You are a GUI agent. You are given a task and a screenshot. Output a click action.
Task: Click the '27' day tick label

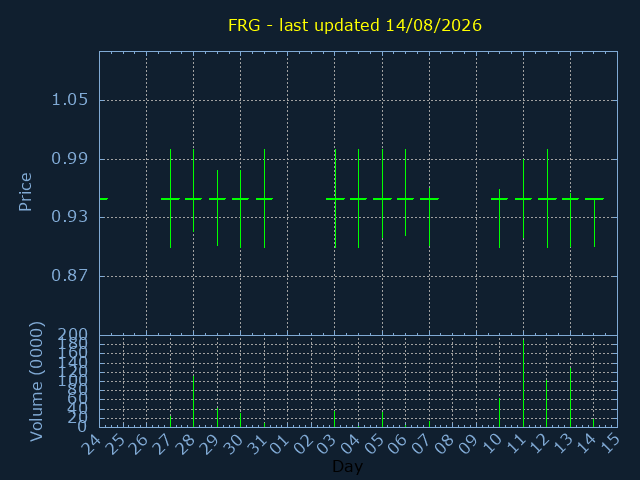(162, 444)
